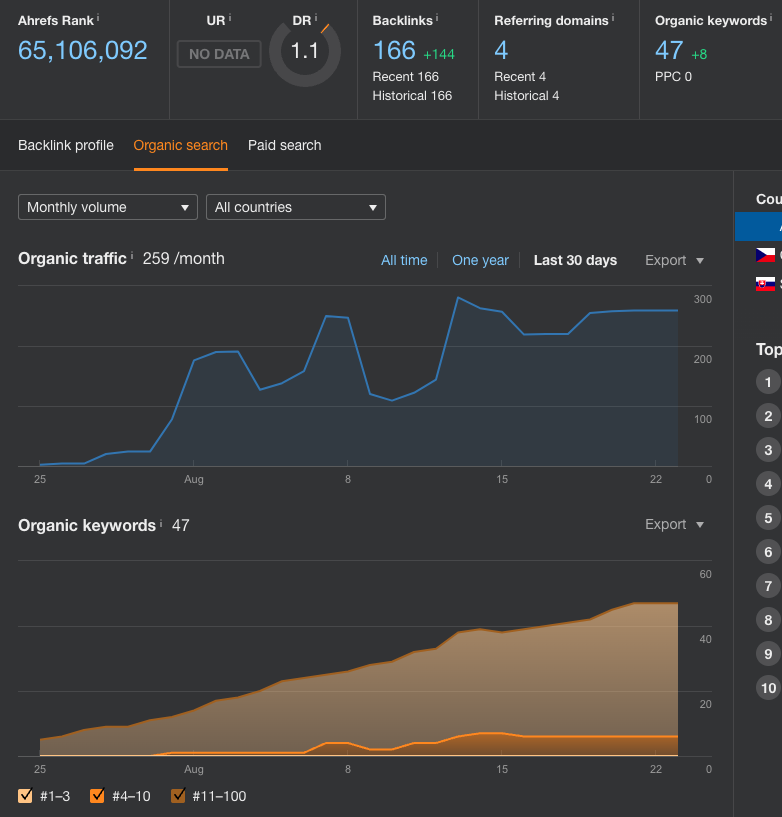This screenshot has height=817, width=782.
Task: Click the info icon next to DR
Action: pyautogui.click(x=317, y=18)
